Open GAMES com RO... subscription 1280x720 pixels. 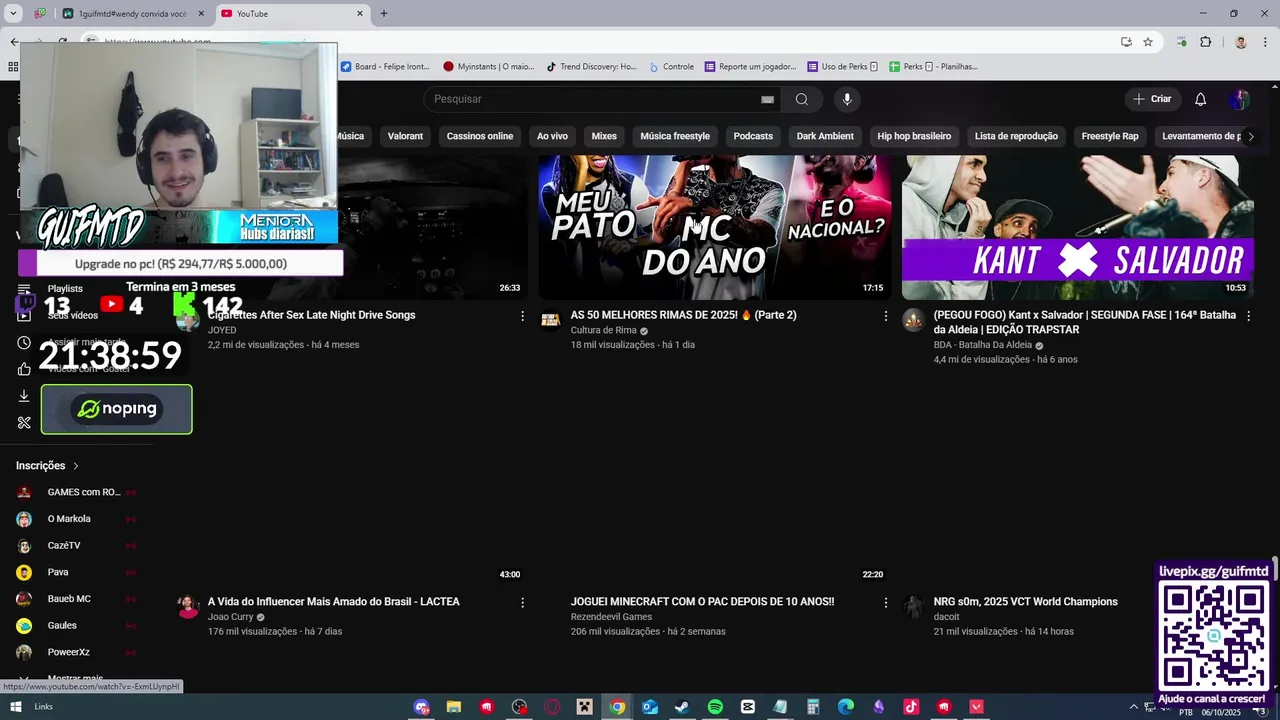coord(77,492)
